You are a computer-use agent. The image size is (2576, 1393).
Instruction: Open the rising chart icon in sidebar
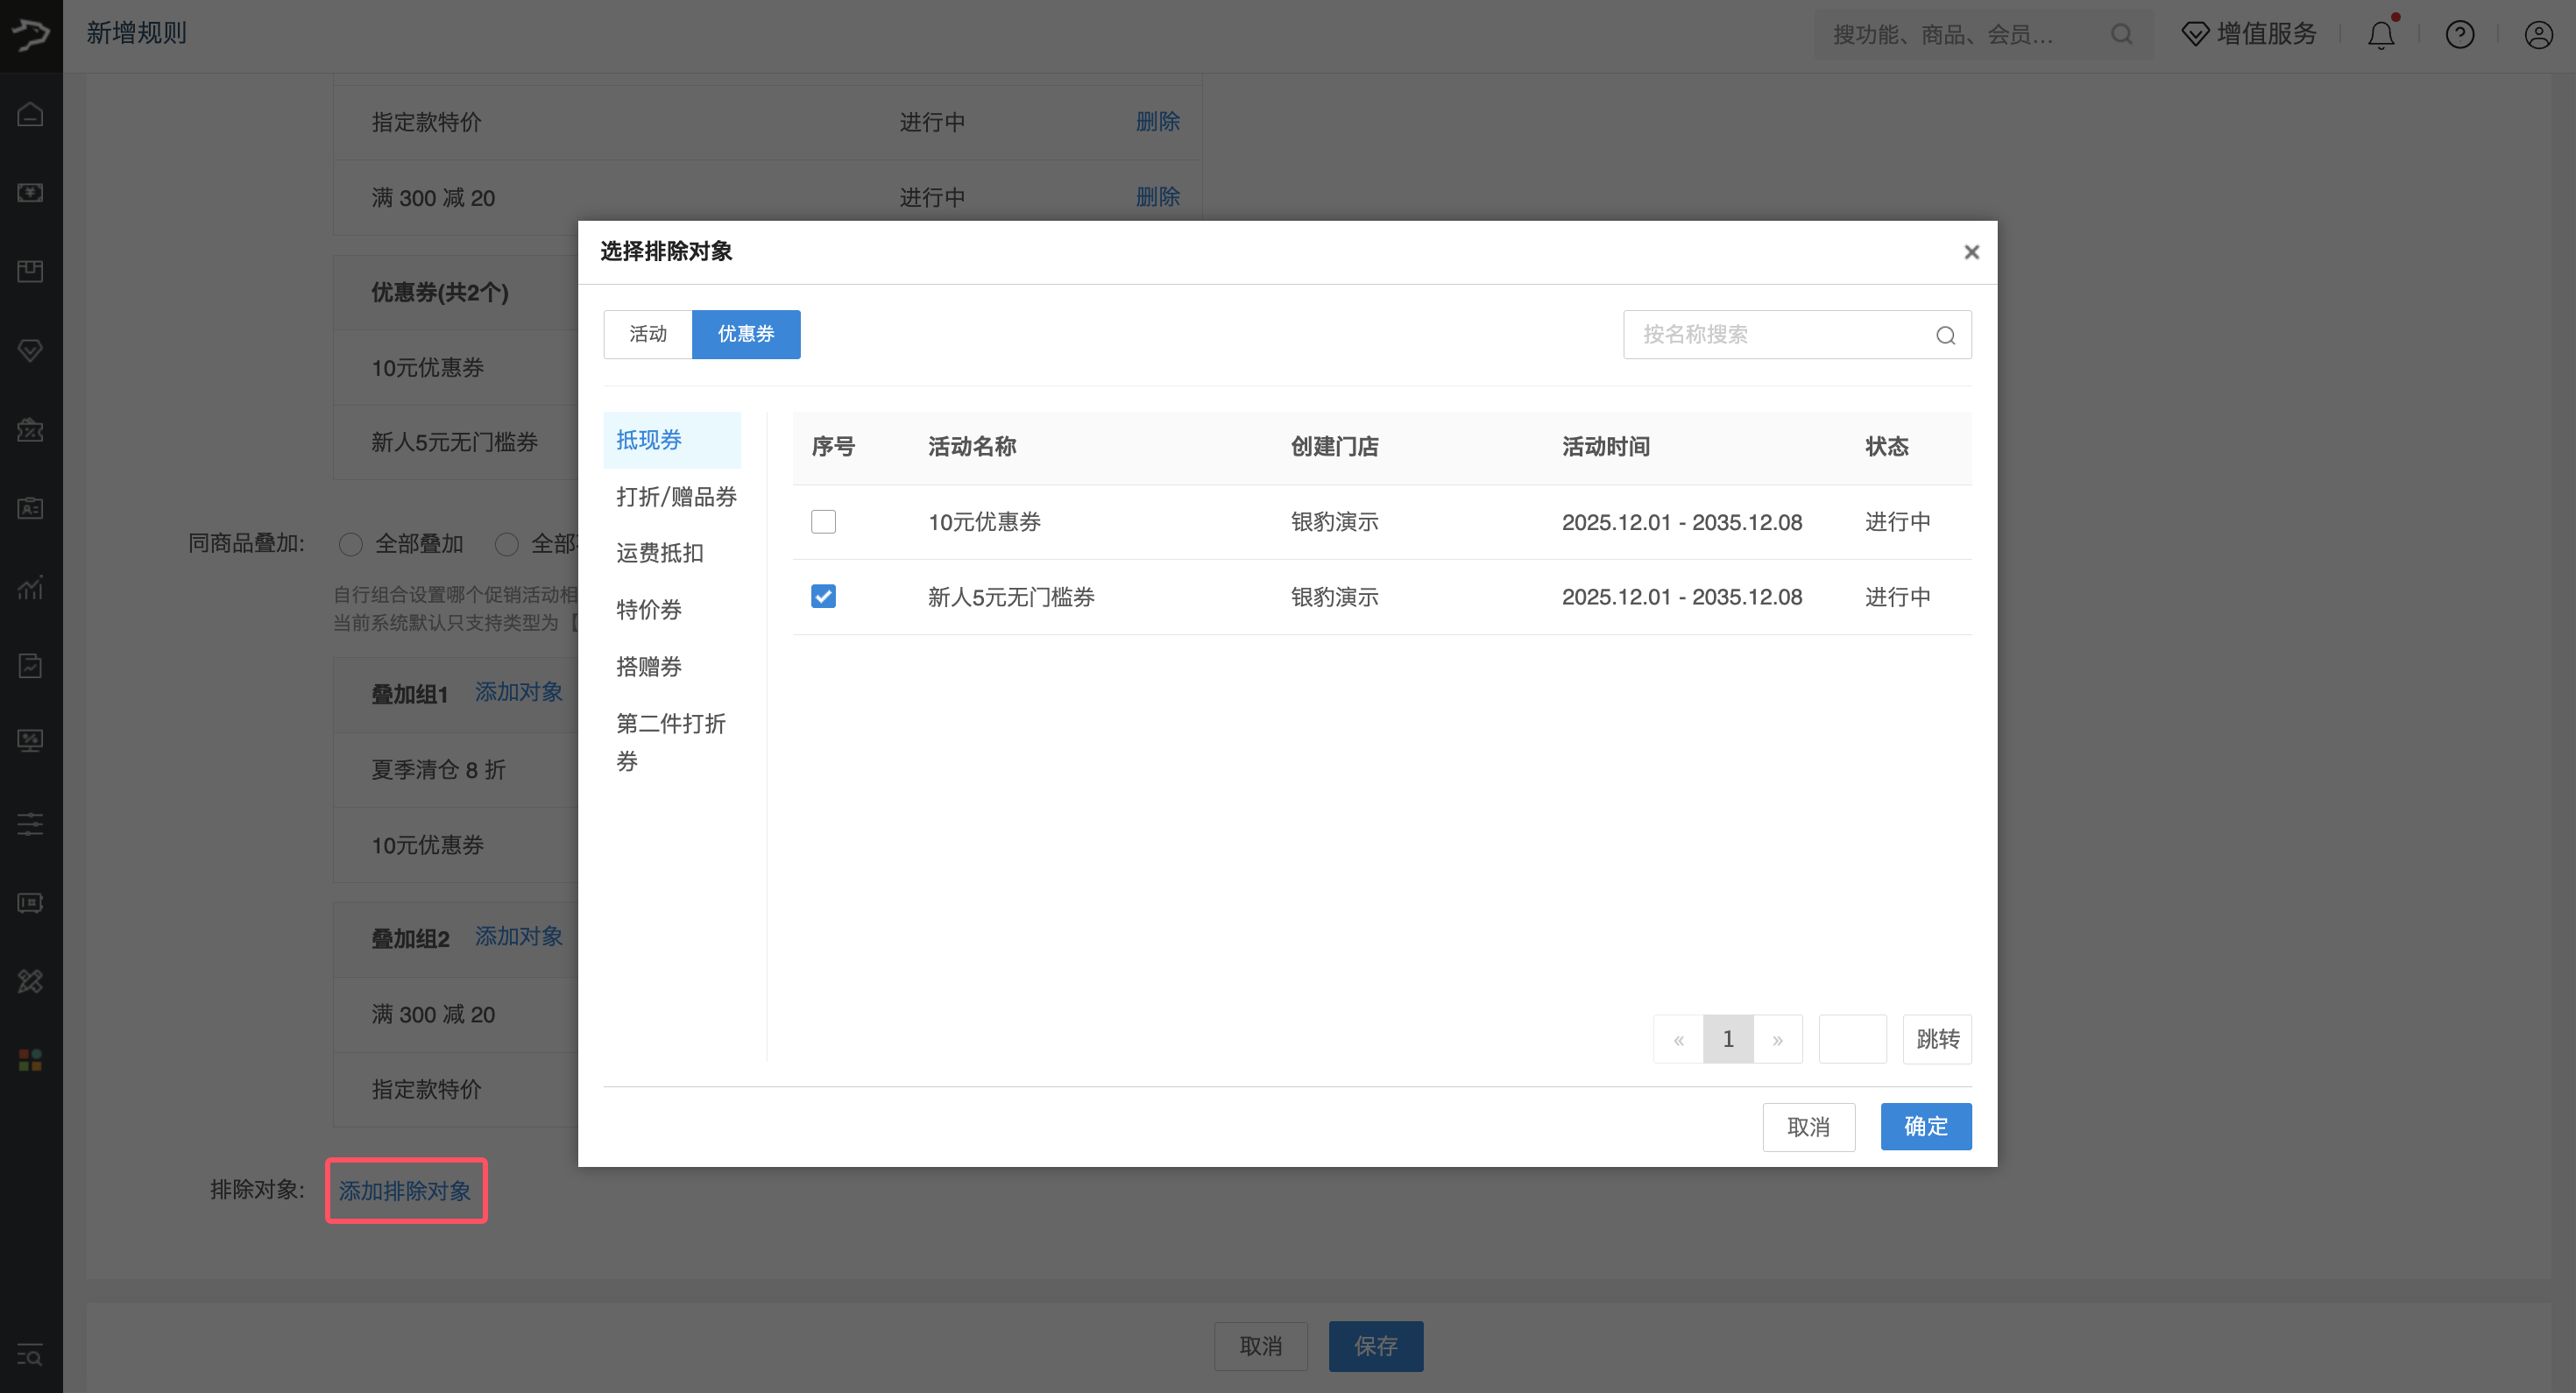coord(31,587)
